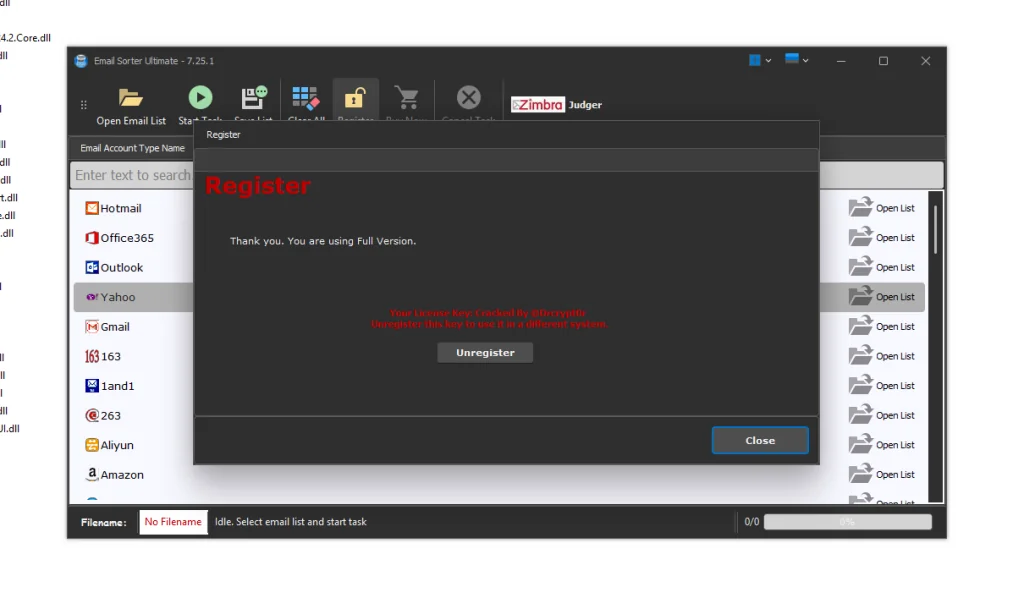Screen dimensions: 1024x598
Task: Click the Outlook account type icon
Action: [91, 267]
